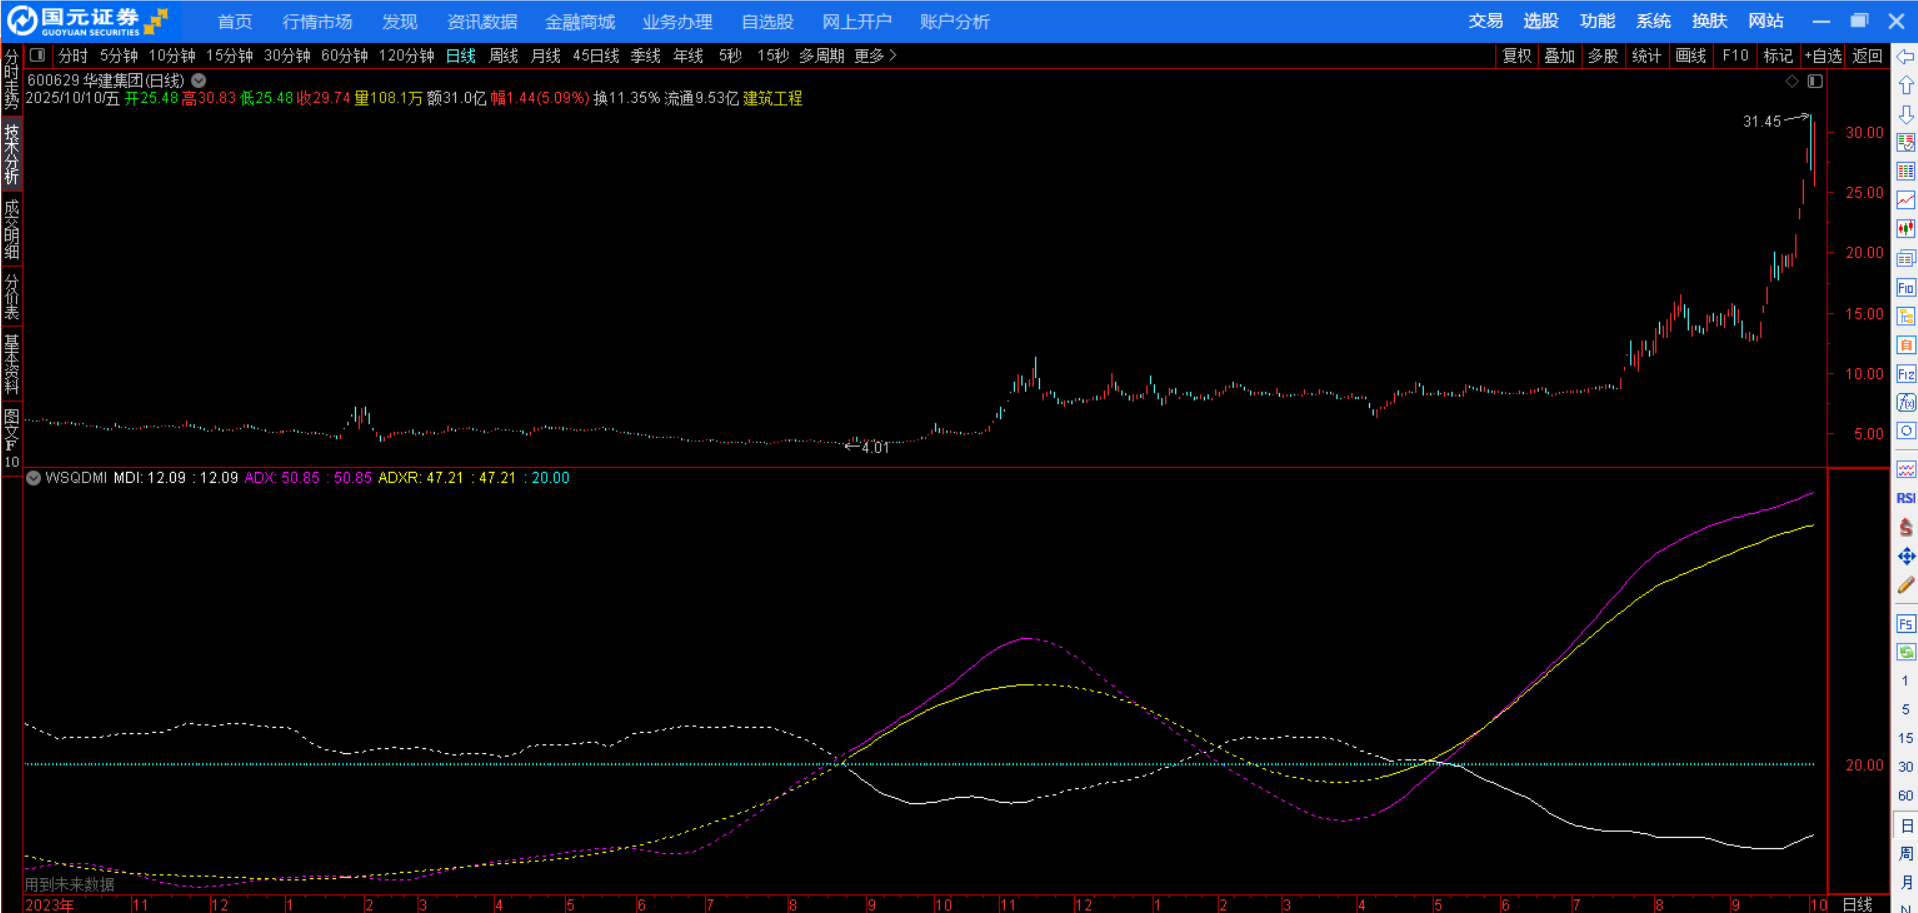Image resolution: width=1918 pixels, height=913 pixels.
Task: Click the red dollar sign icon
Action: tap(1906, 527)
